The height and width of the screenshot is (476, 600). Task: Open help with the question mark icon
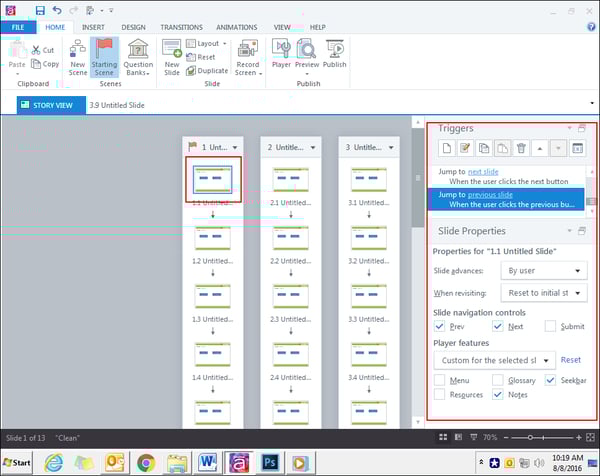pos(591,27)
